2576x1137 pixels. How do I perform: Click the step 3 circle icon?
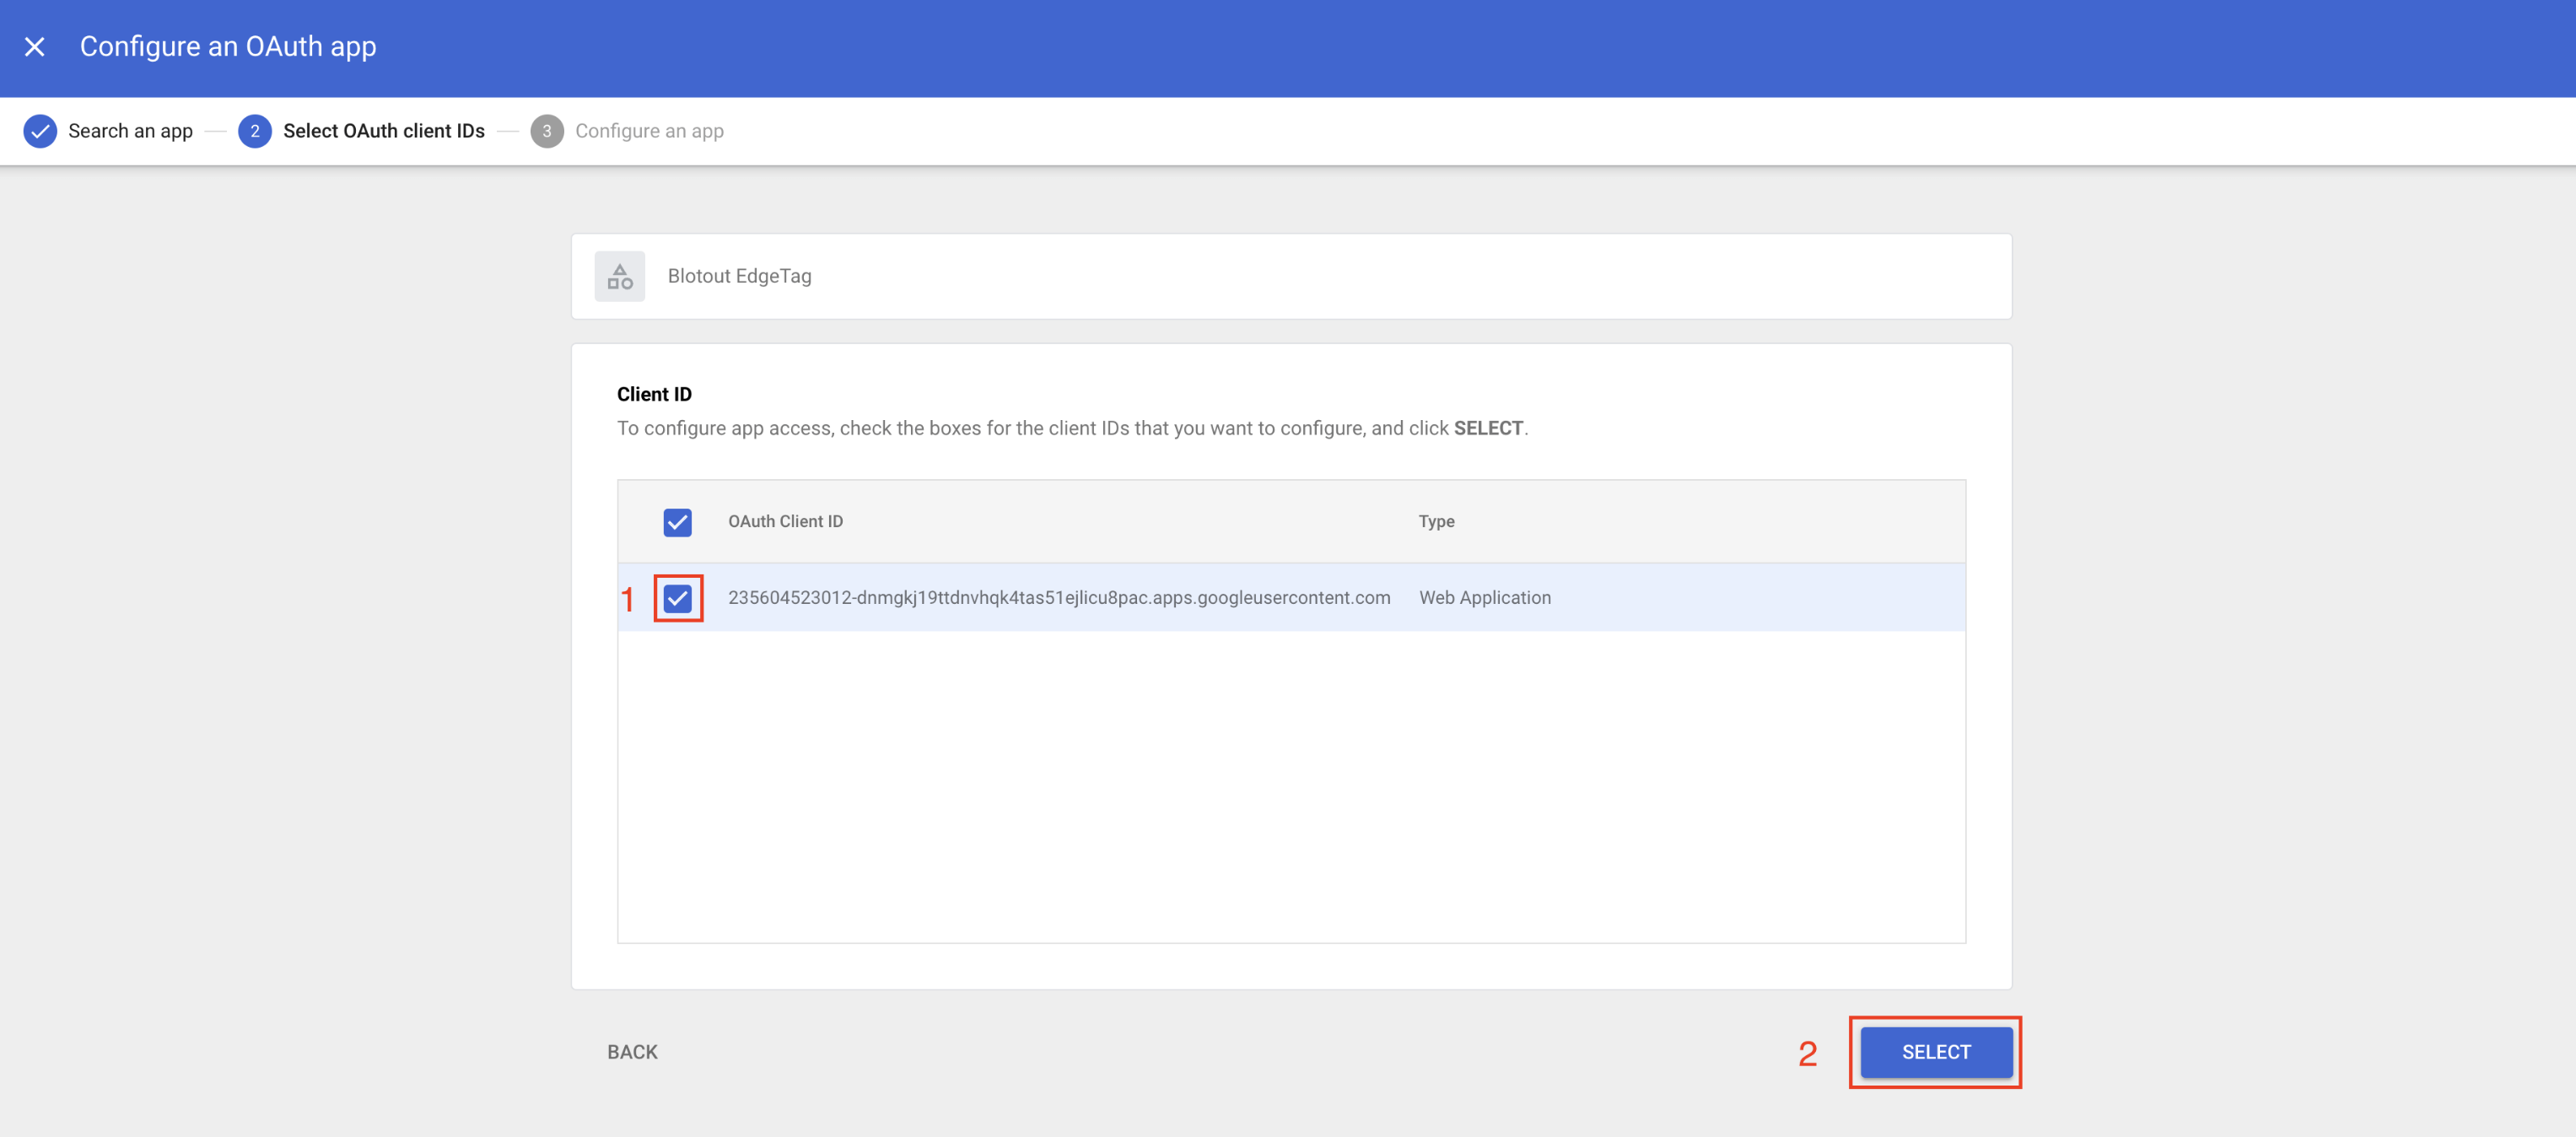(x=547, y=131)
